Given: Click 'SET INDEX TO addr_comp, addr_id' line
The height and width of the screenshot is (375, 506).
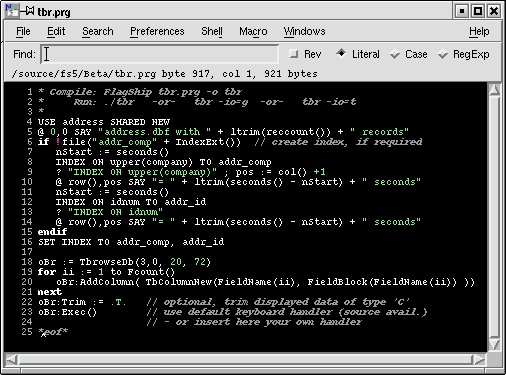Looking at the screenshot, I should (x=131, y=242).
